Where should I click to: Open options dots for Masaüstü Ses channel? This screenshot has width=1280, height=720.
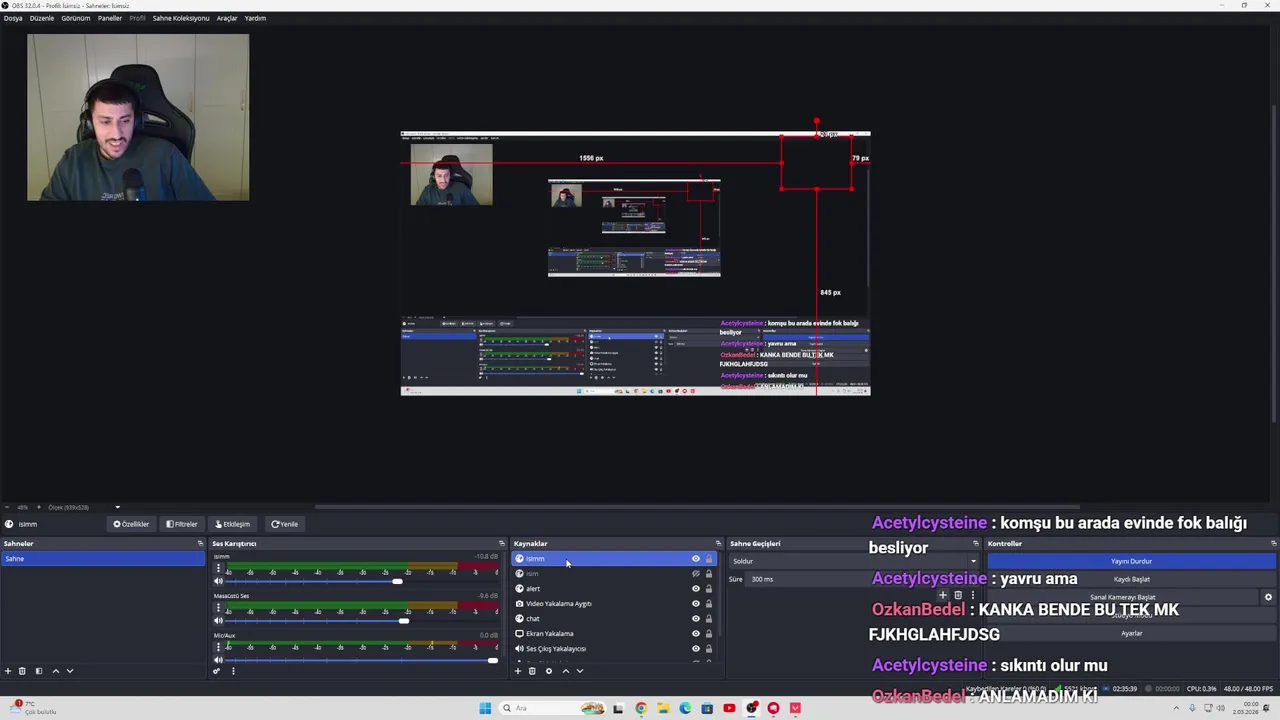(218, 608)
